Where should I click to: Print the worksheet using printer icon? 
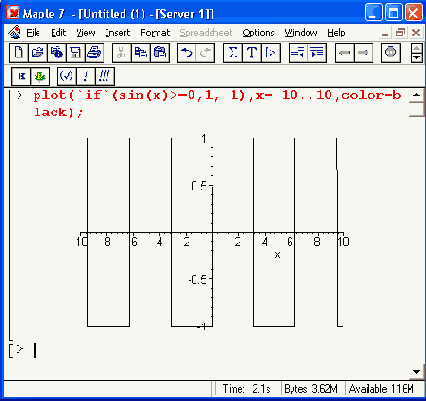[94, 53]
